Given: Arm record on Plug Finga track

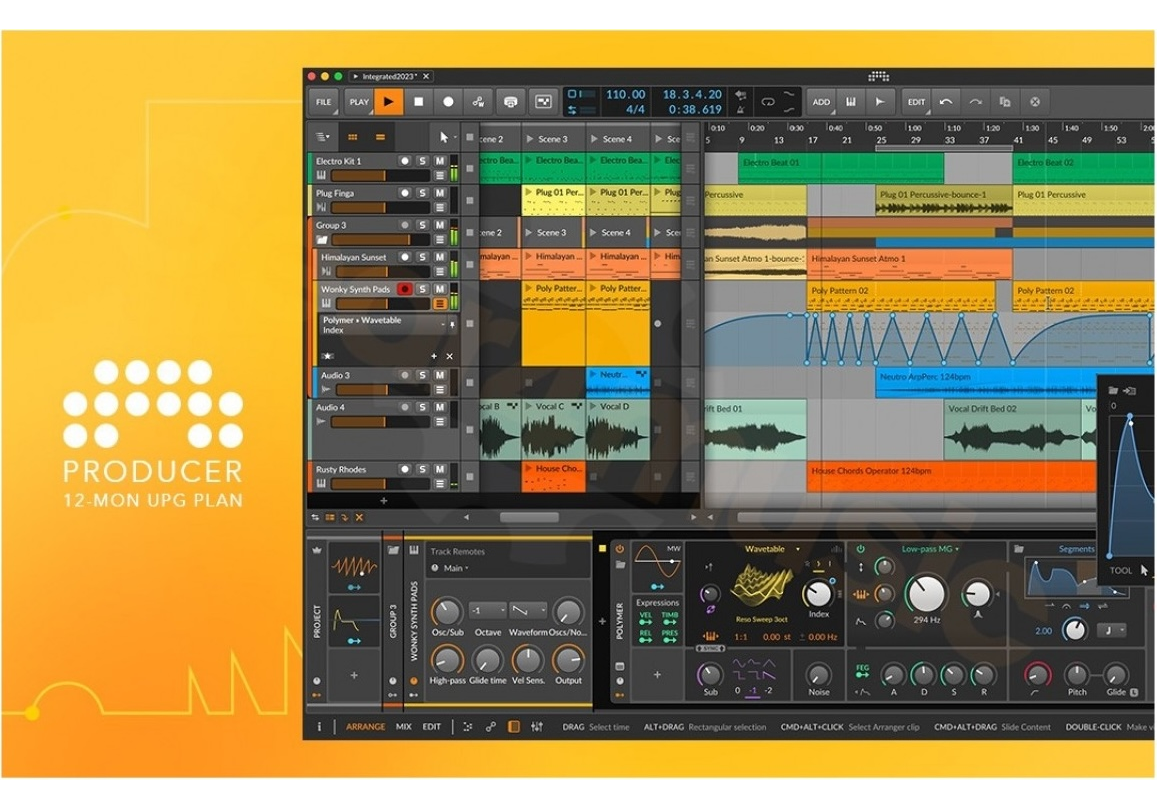Looking at the screenshot, I should pyautogui.click(x=404, y=193).
